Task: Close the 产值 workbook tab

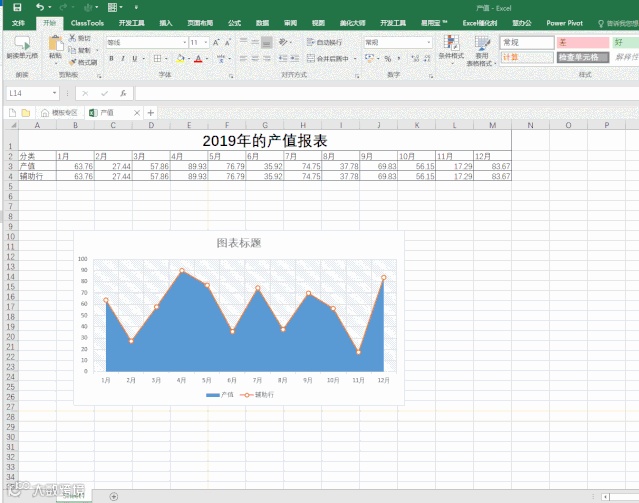Action: 137,113
